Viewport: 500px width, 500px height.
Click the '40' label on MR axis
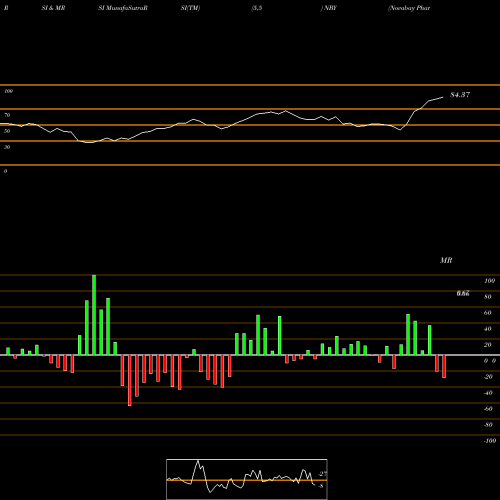click(x=488, y=329)
